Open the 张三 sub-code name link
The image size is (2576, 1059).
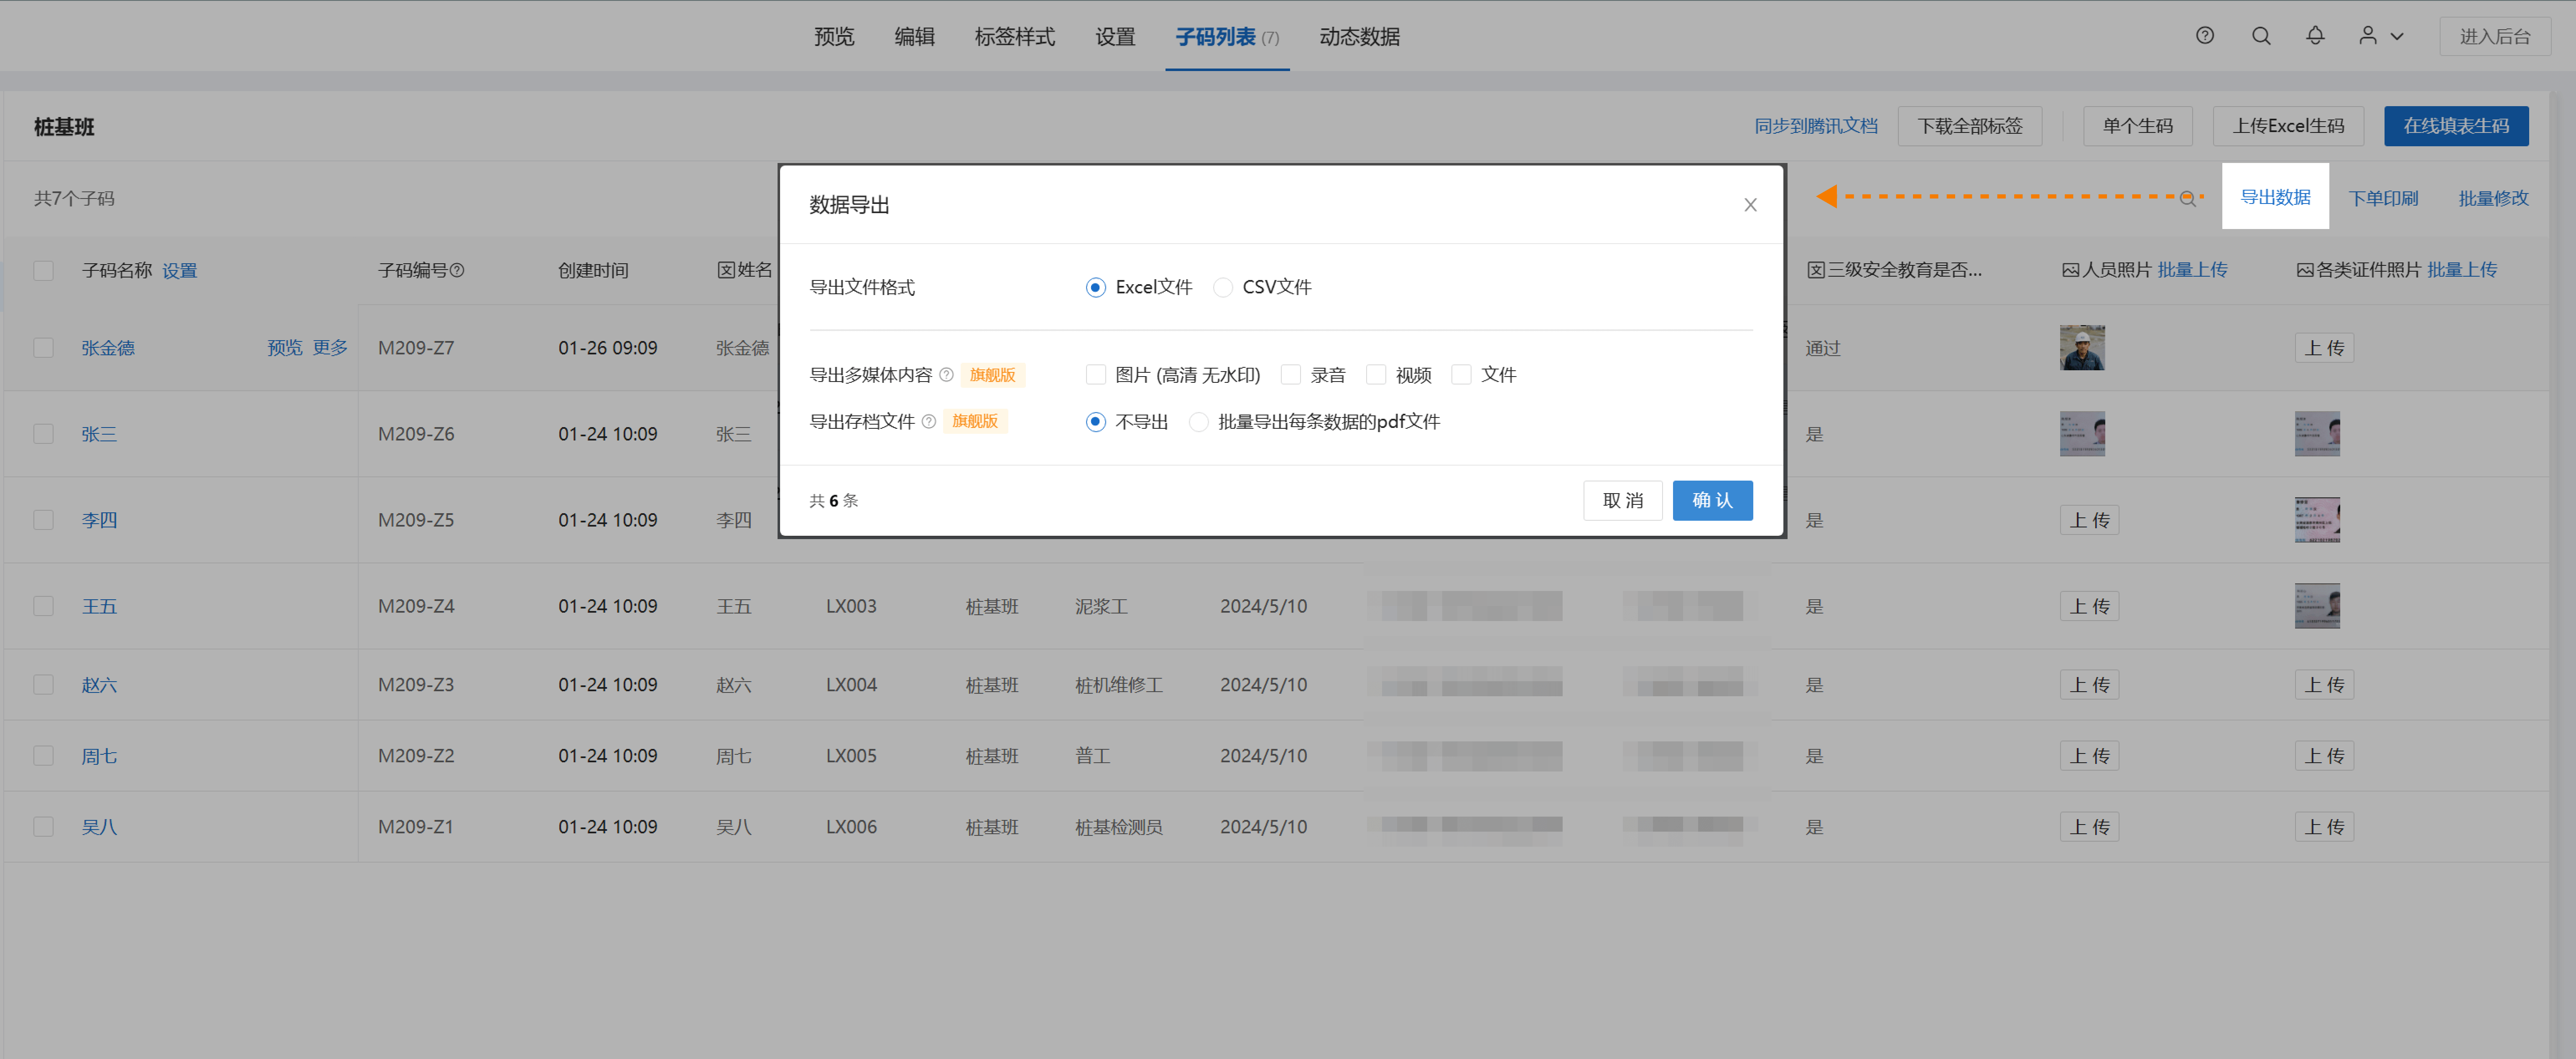99,434
